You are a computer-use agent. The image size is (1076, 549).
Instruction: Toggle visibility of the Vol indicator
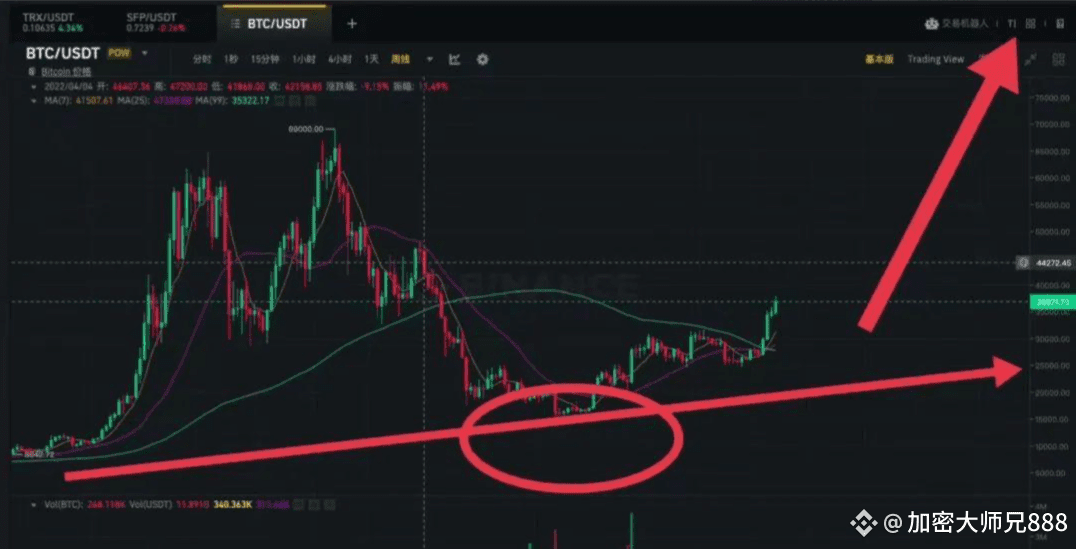[x=299, y=504]
